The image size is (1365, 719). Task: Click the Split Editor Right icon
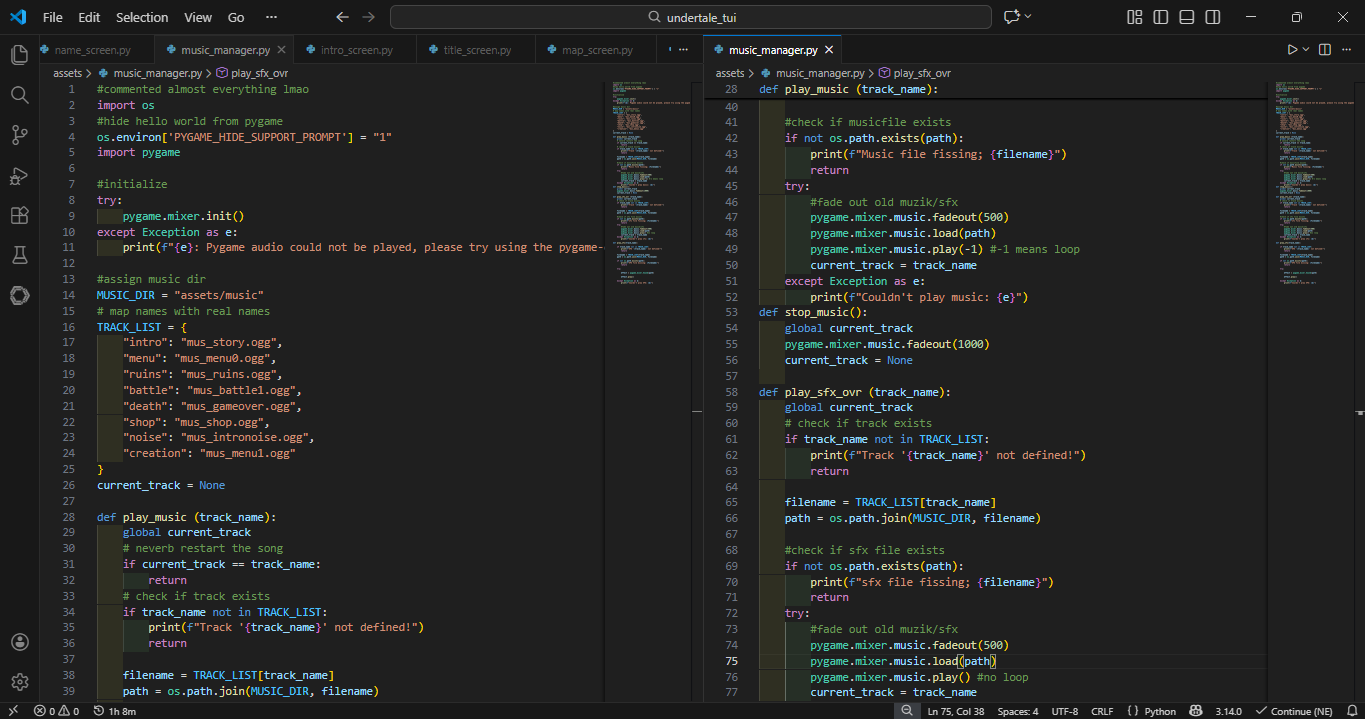pyautogui.click(x=1324, y=50)
